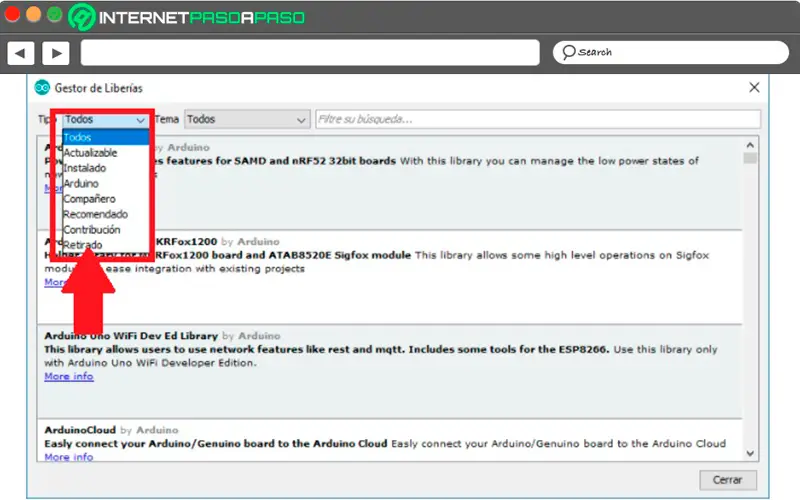
Task: Pick Recomendado from the Tipo list
Action: 106,214
